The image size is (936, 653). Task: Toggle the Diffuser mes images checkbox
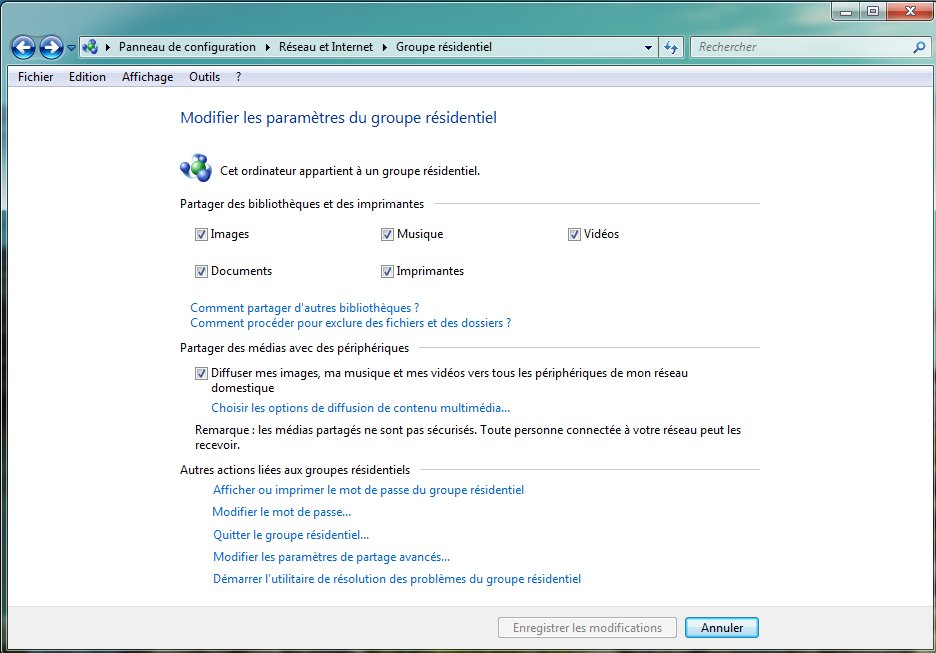coord(201,374)
